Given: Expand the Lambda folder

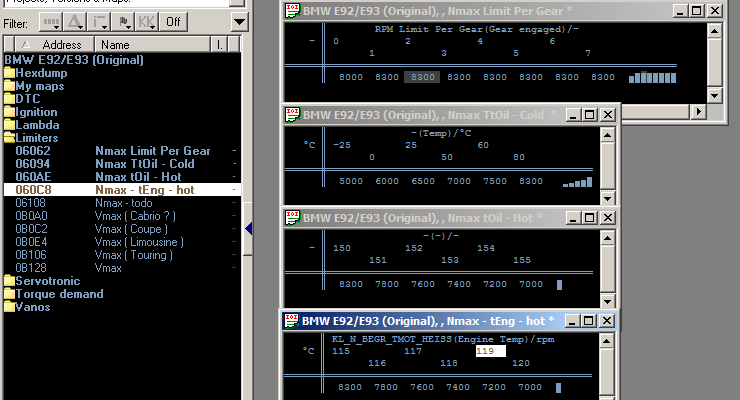Looking at the screenshot, I should [x=32, y=125].
